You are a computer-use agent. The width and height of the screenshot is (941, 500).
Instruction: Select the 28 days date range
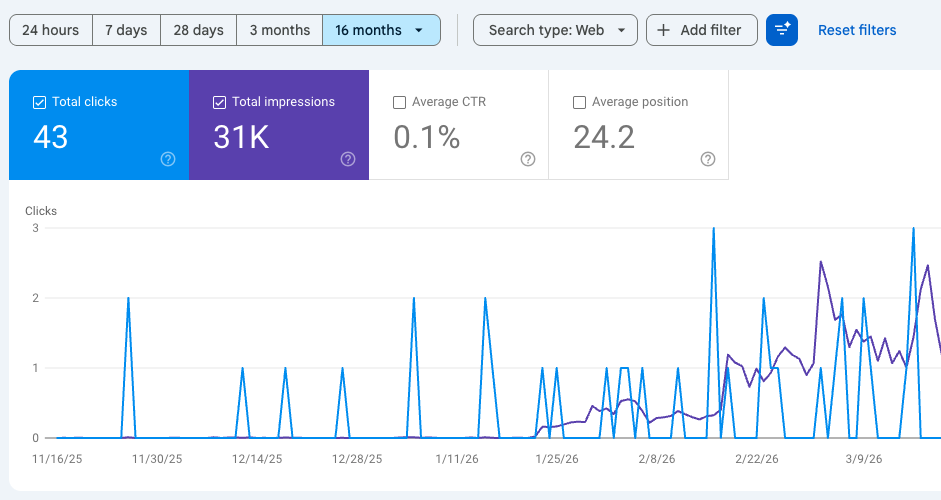coord(199,30)
